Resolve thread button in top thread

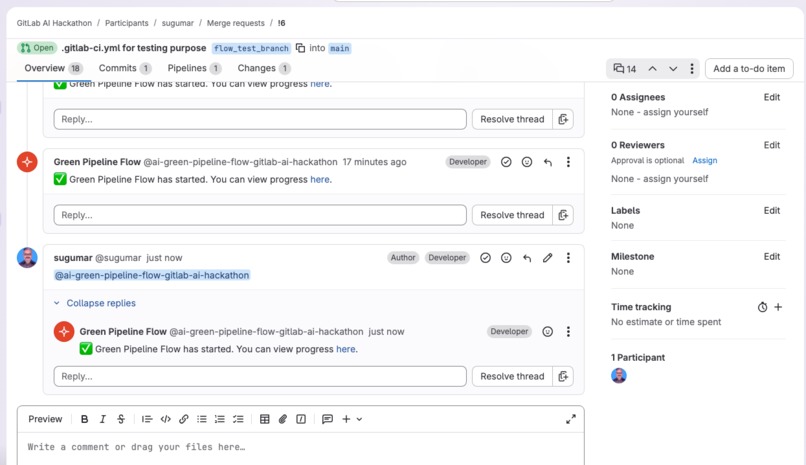[512, 119]
